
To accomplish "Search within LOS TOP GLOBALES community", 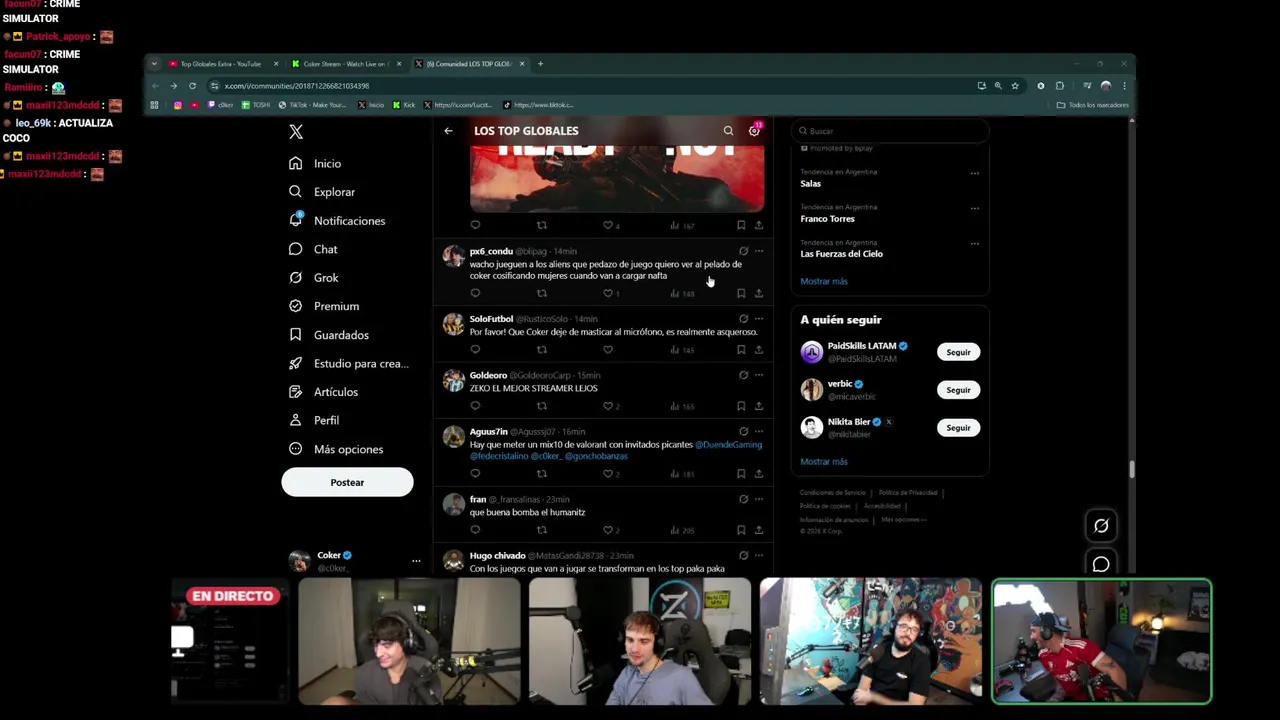I will (x=728, y=131).
